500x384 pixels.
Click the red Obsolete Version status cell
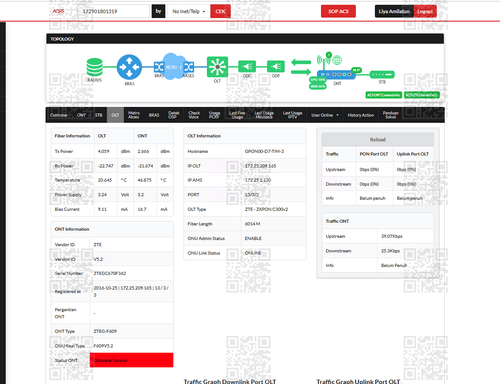(x=131, y=360)
